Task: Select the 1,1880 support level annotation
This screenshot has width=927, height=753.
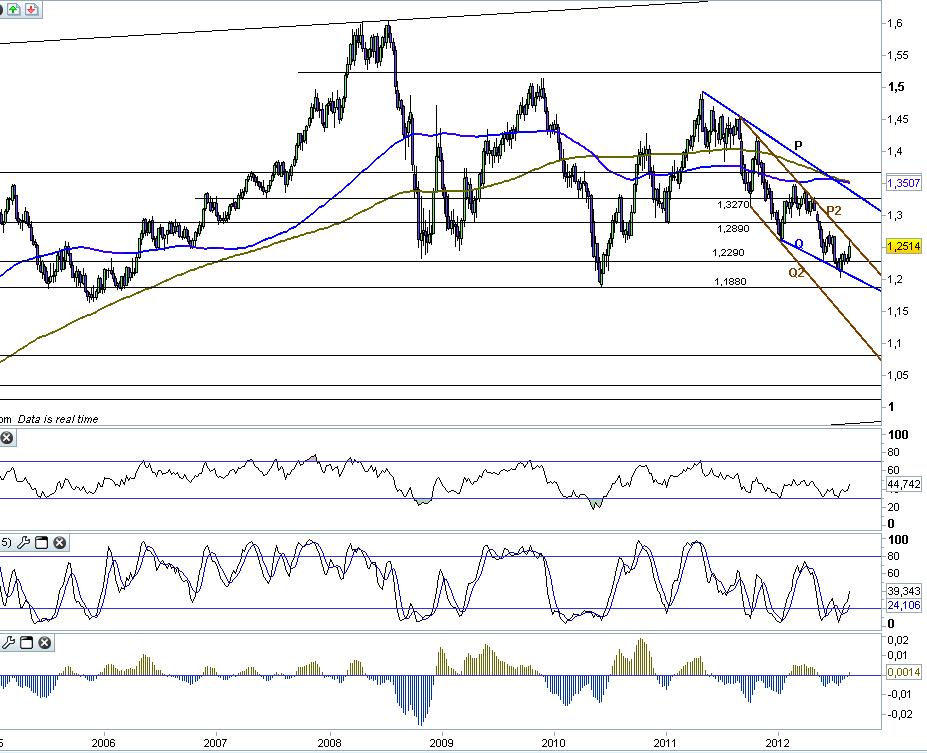Action: click(730, 282)
